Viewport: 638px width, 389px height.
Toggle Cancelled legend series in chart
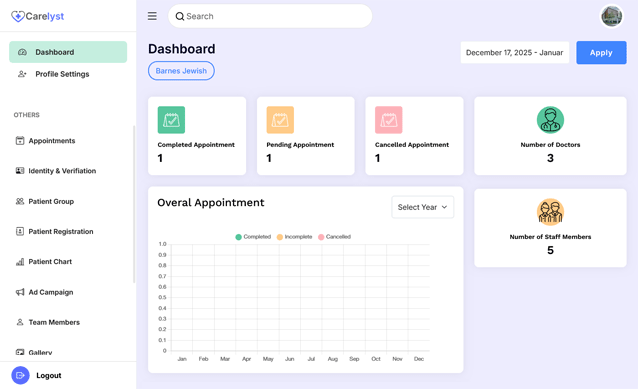(x=334, y=237)
